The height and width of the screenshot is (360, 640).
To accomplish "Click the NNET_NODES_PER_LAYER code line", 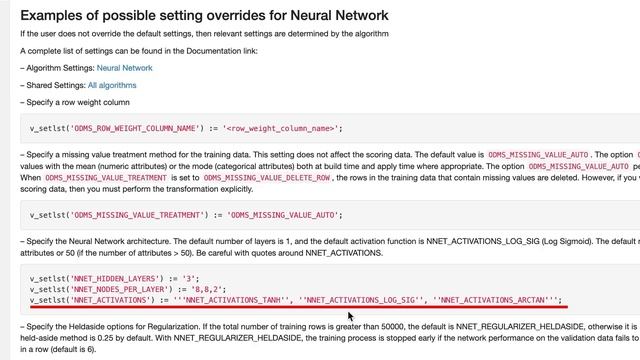I will click(x=128, y=289).
